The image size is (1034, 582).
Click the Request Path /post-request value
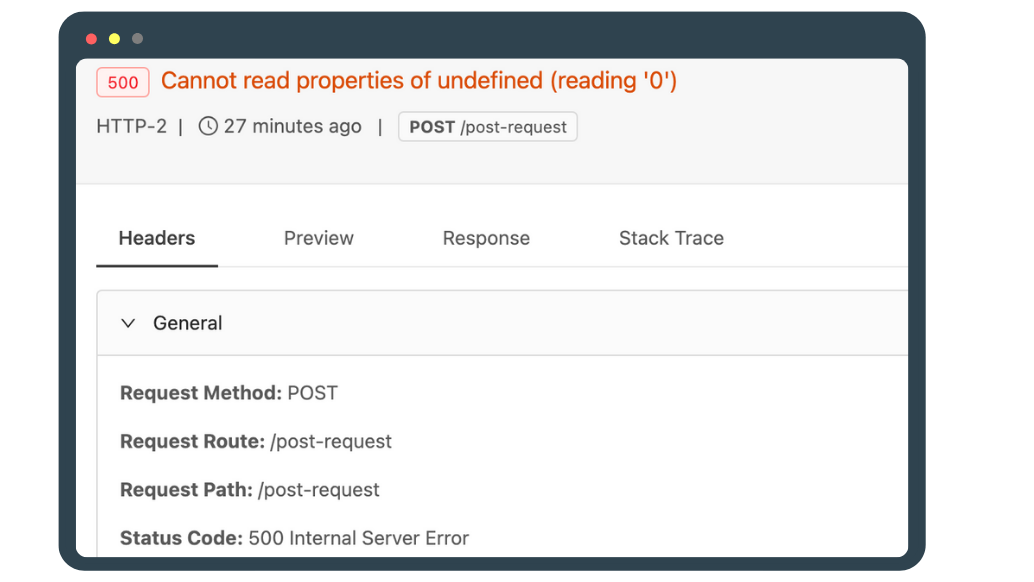pyautogui.click(x=319, y=490)
